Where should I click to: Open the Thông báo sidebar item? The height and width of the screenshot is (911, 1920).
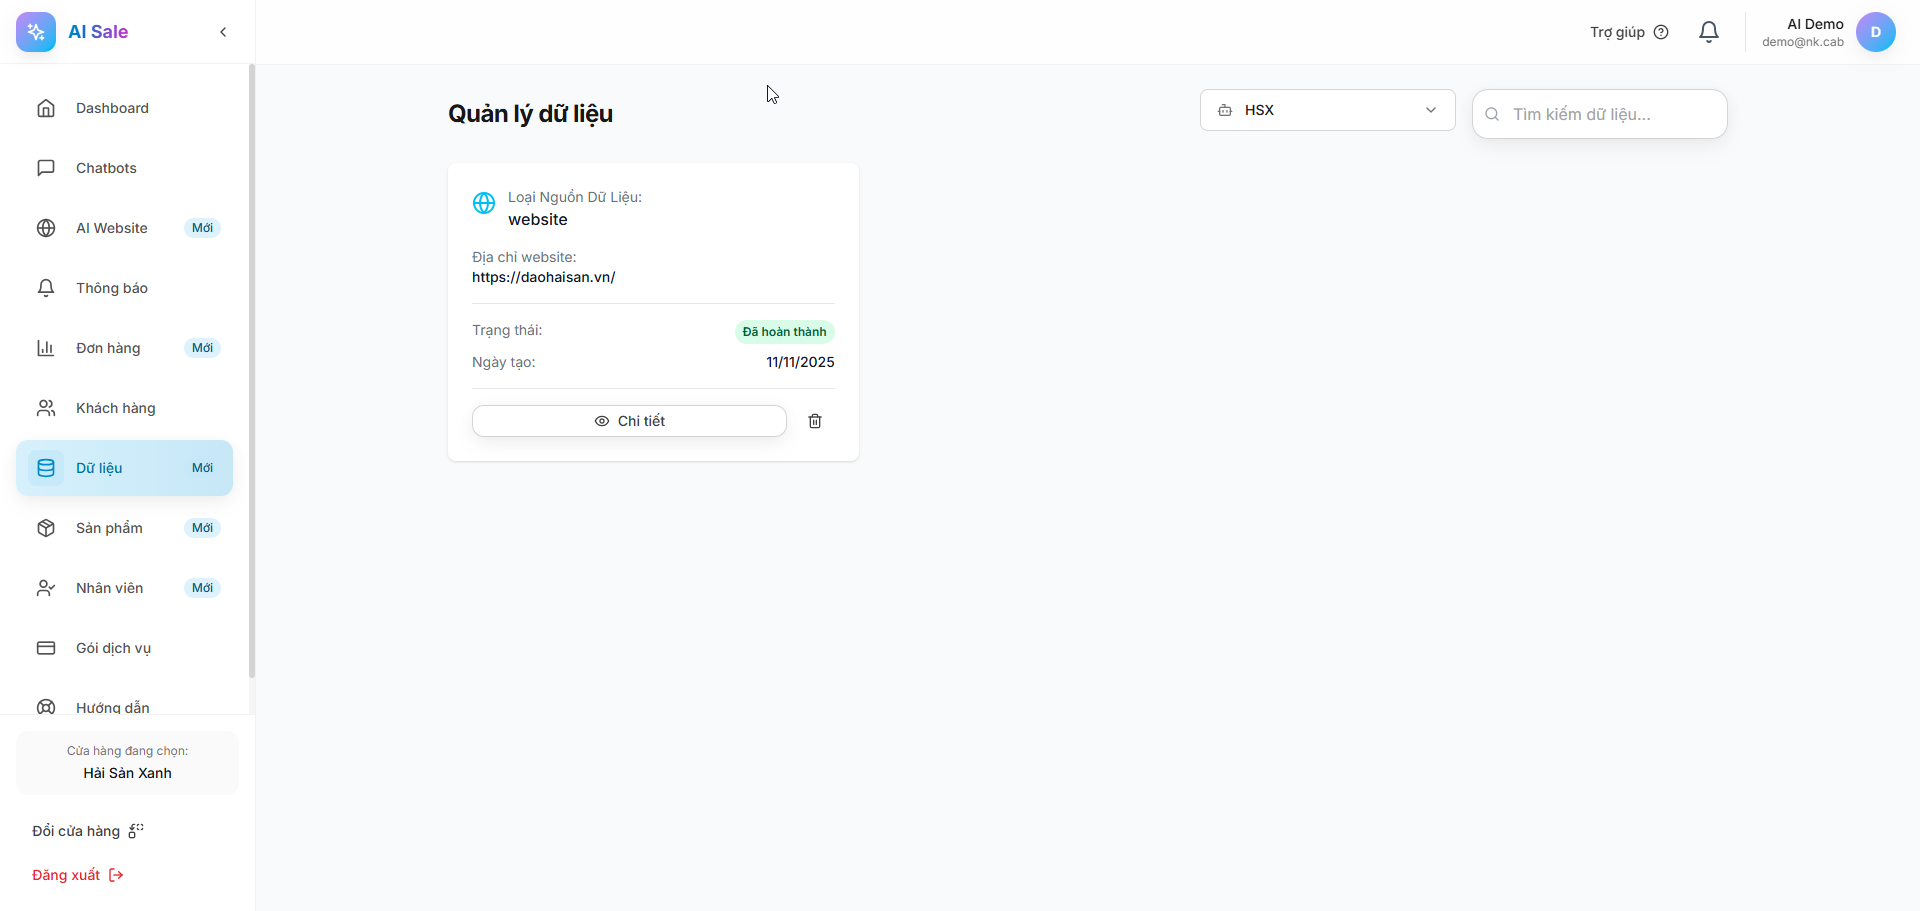[112, 288]
